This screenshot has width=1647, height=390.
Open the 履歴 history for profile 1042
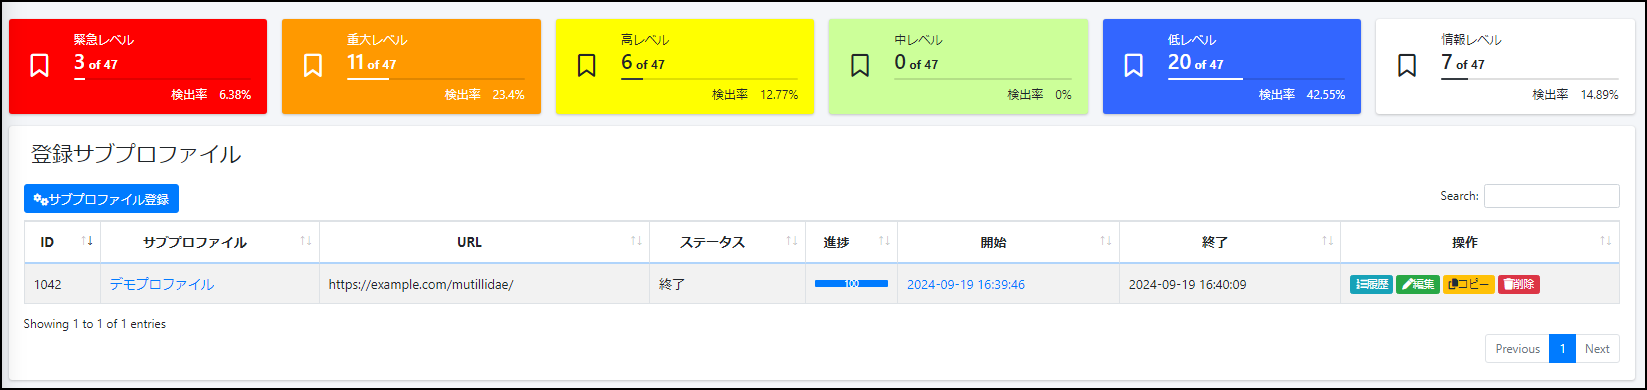pos(1371,284)
